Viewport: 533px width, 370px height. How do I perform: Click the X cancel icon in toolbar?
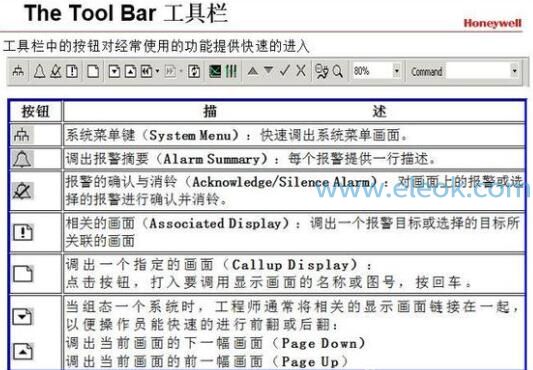301,71
